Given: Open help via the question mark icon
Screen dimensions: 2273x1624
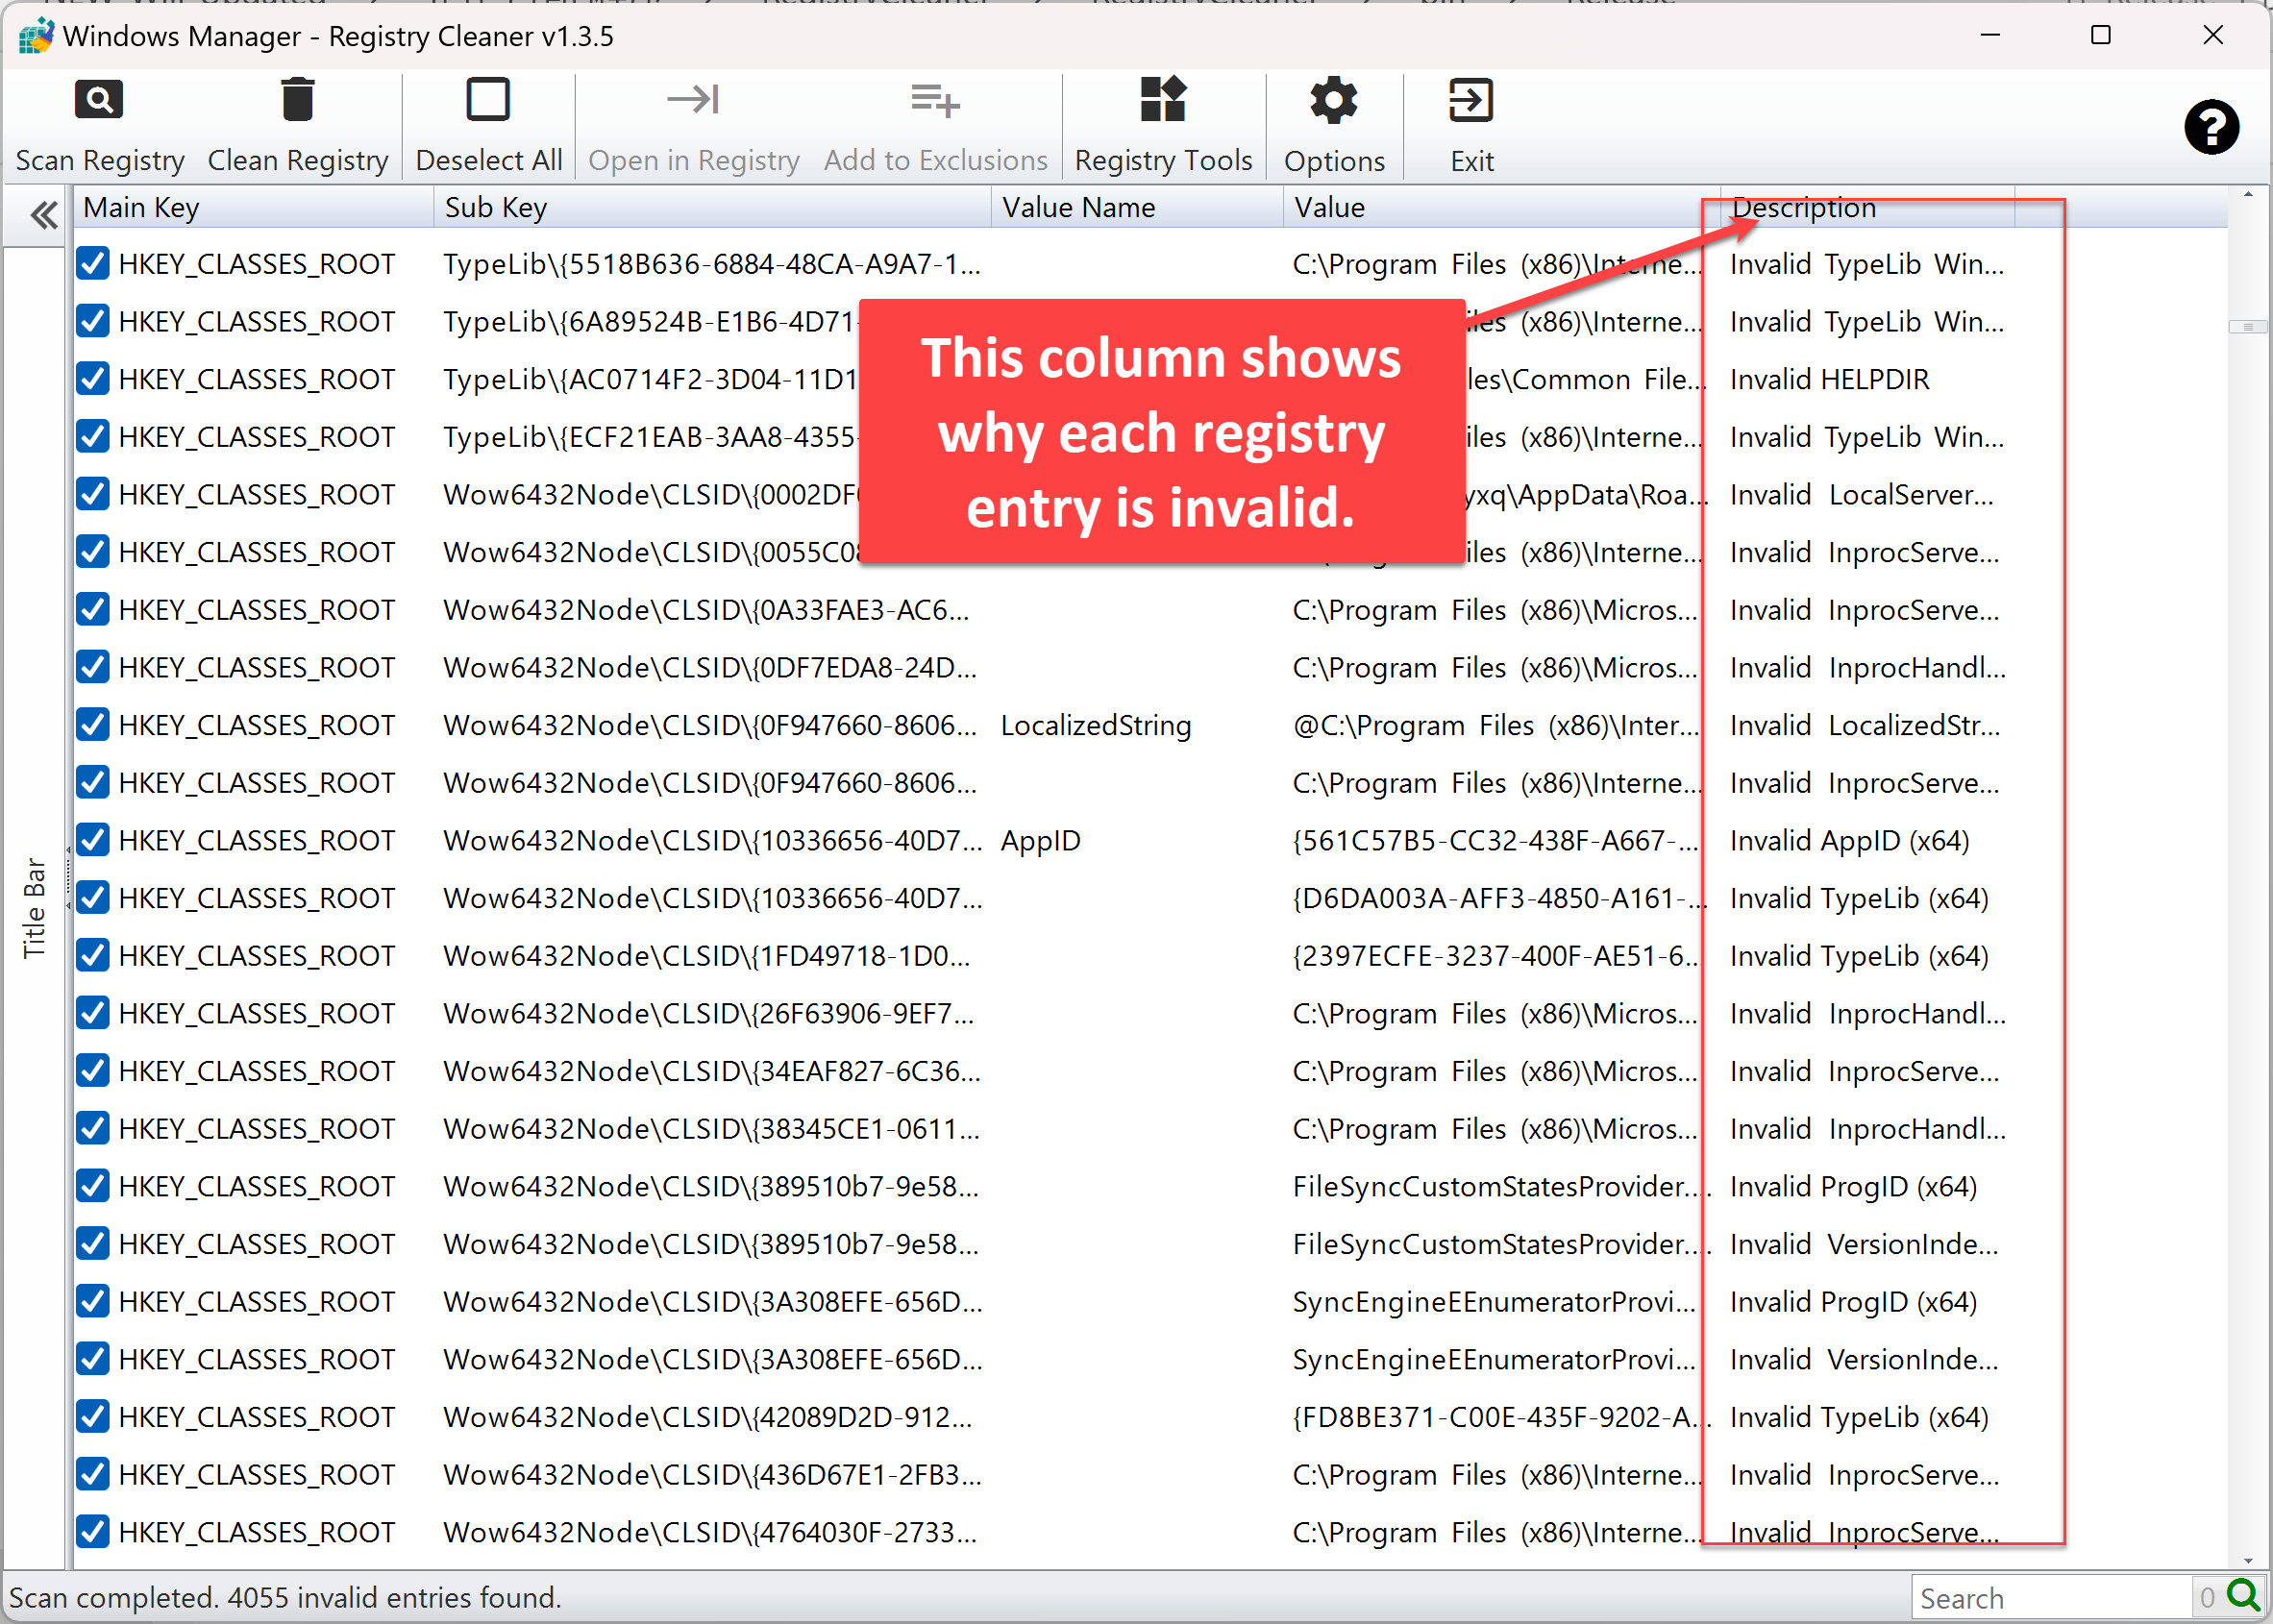Looking at the screenshot, I should click(2211, 127).
